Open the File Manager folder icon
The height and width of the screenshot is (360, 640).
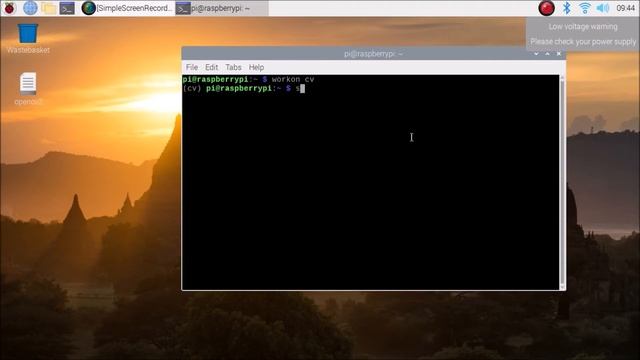pos(49,8)
